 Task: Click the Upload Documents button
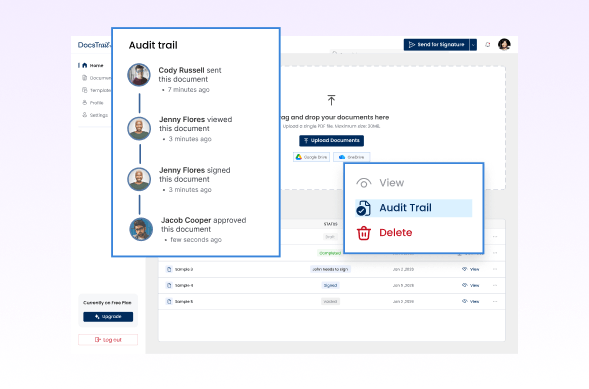coord(331,140)
